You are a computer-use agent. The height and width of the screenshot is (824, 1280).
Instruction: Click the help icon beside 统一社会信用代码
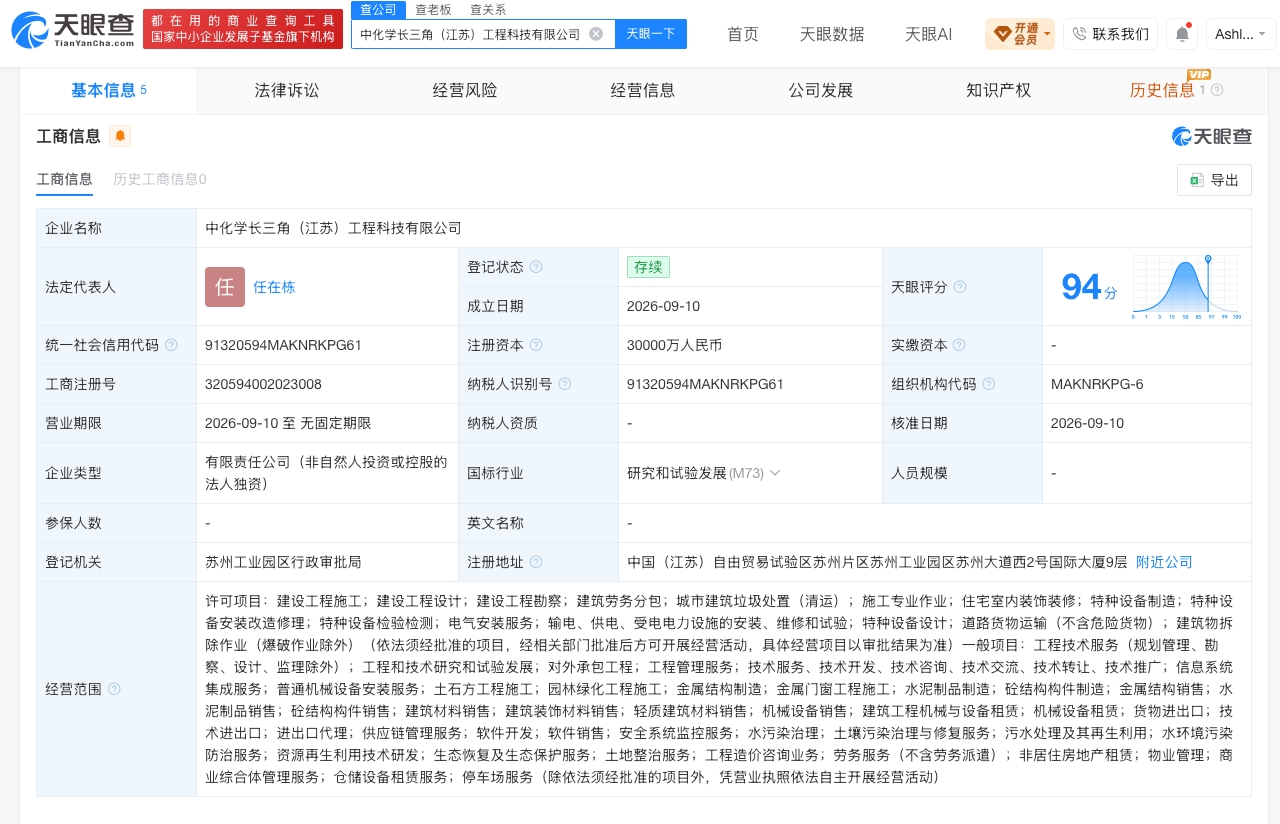[x=171, y=345]
